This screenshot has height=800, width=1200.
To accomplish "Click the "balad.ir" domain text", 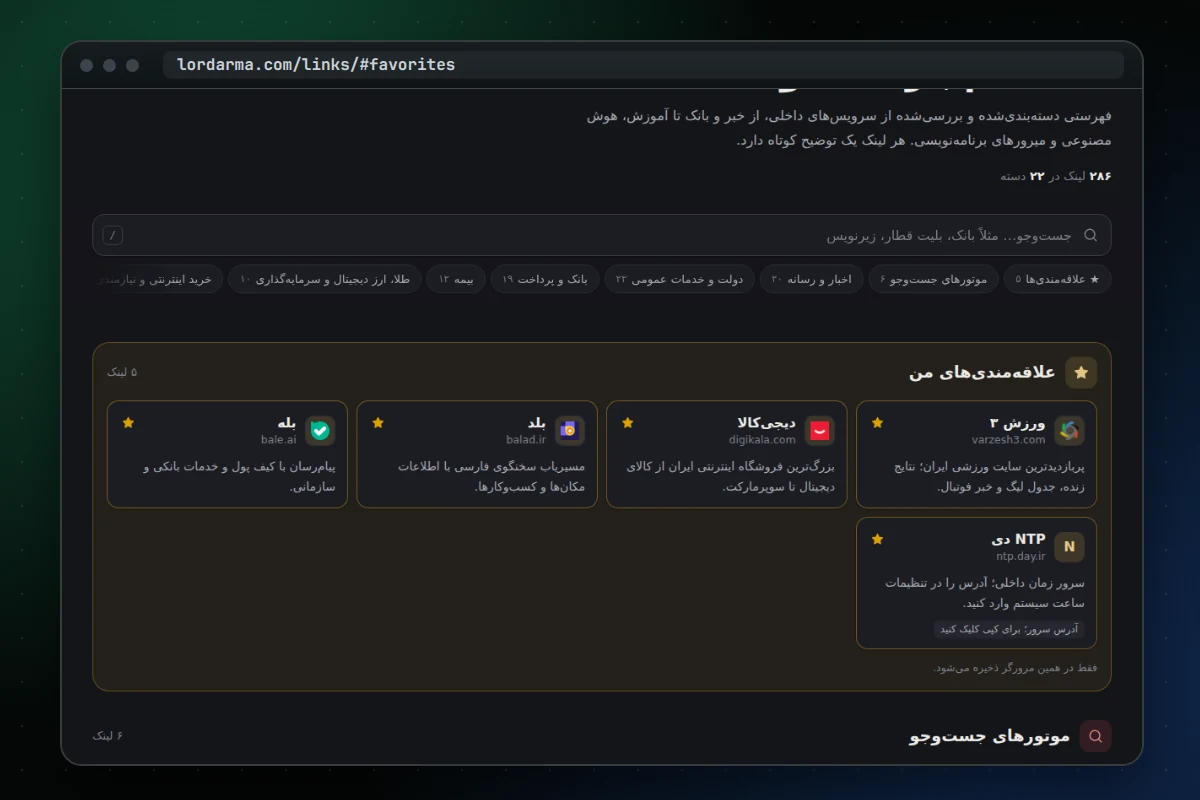I will click(x=526, y=440).
